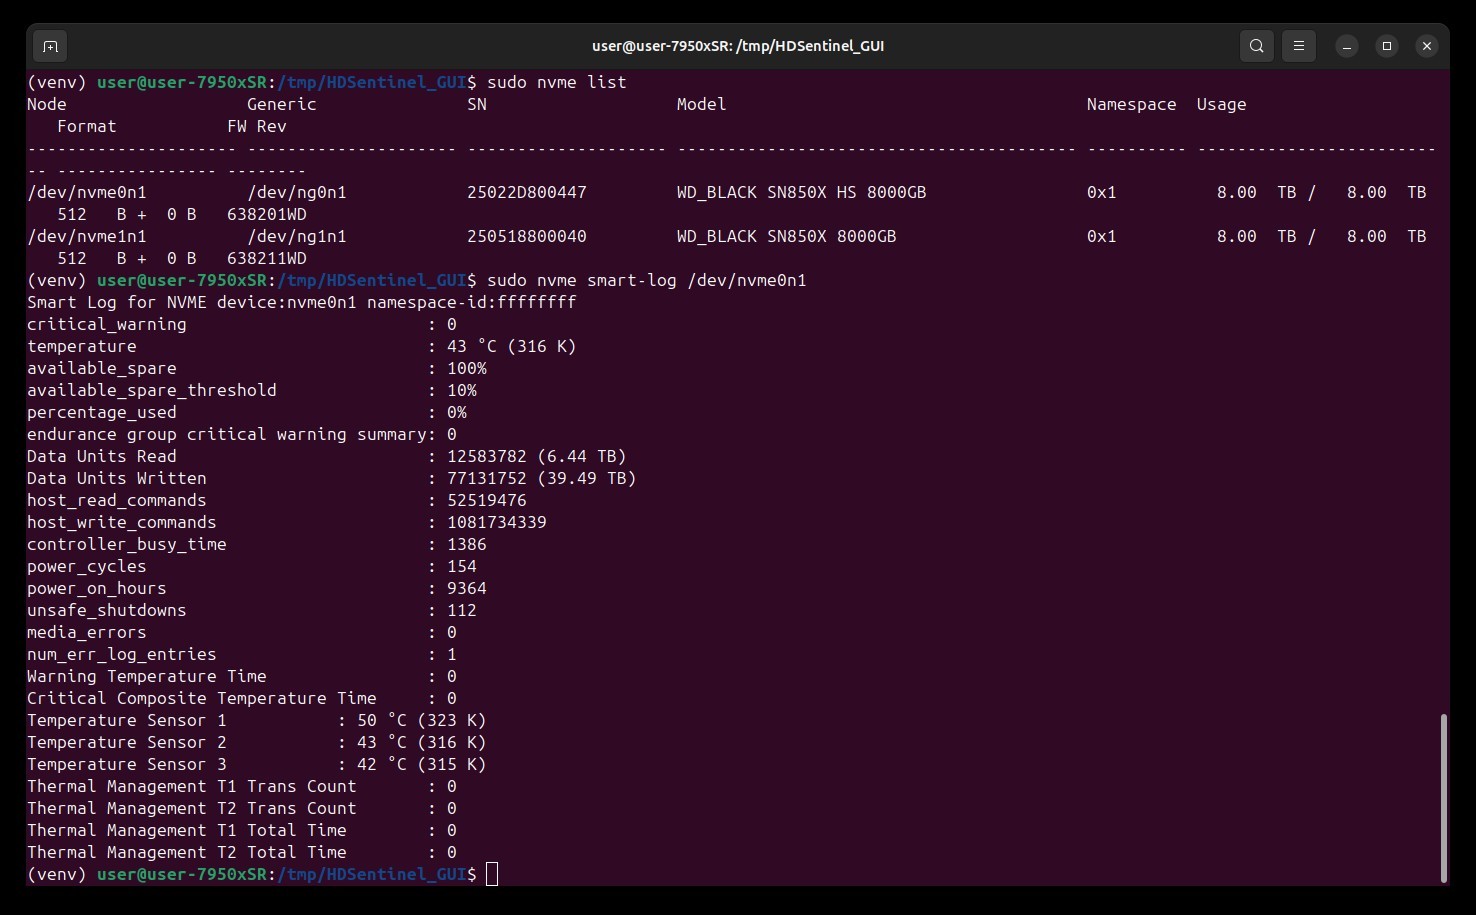Viewport: 1476px width, 915px height.
Task: Minimize the terminal window
Action: point(1347,46)
